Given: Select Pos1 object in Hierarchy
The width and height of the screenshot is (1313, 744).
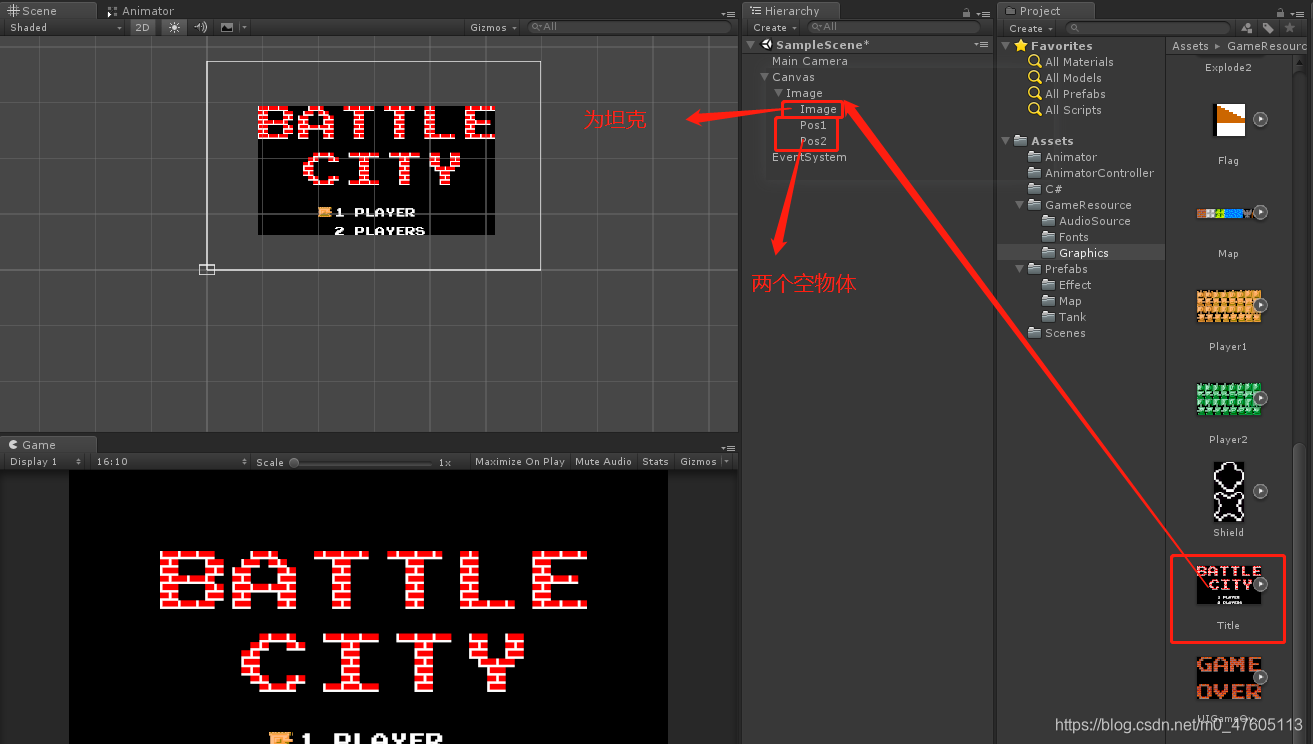Looking at the screenshot, I should [813, 125].
